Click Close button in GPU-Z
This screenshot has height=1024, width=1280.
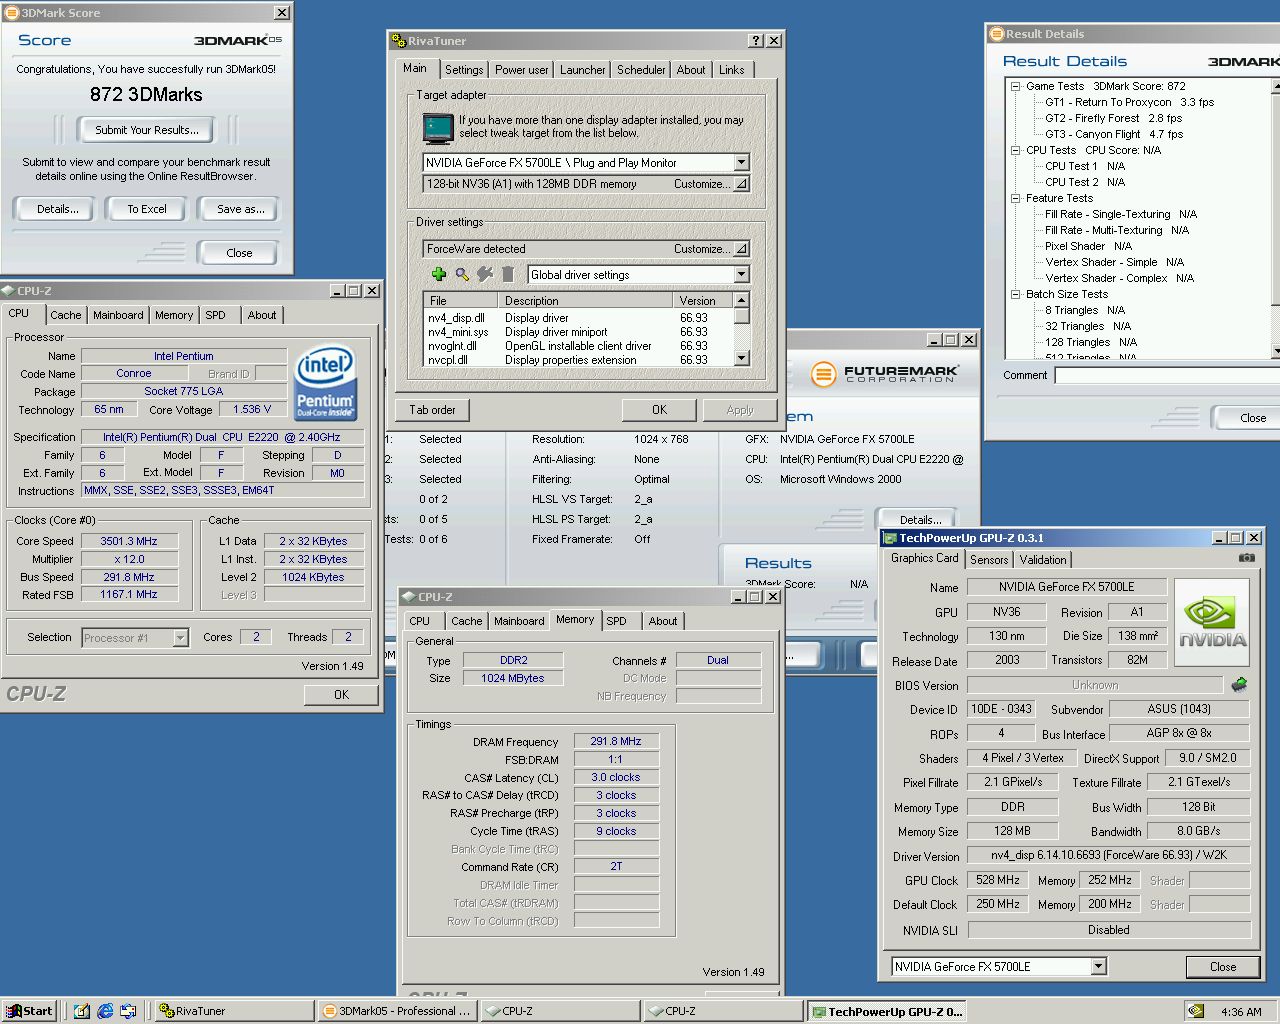click(1222, 966)
